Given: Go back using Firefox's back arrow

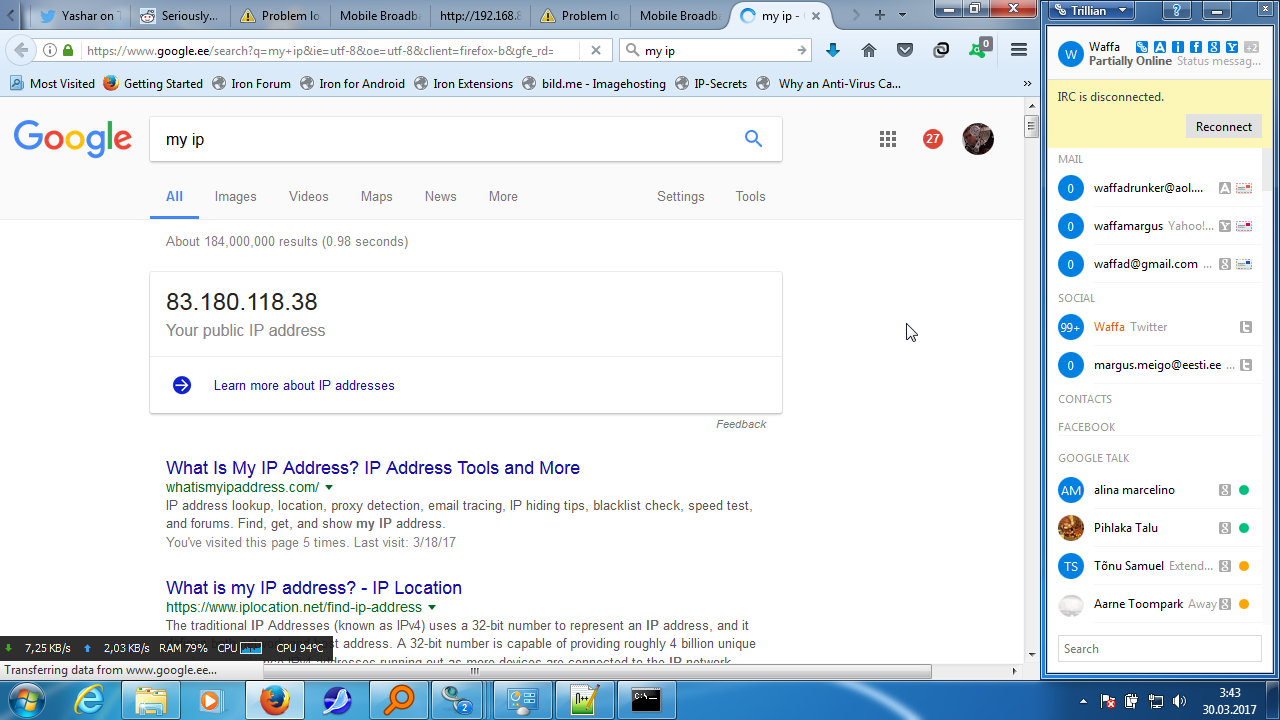Looking at the screenshot, I should click(21, 50).
